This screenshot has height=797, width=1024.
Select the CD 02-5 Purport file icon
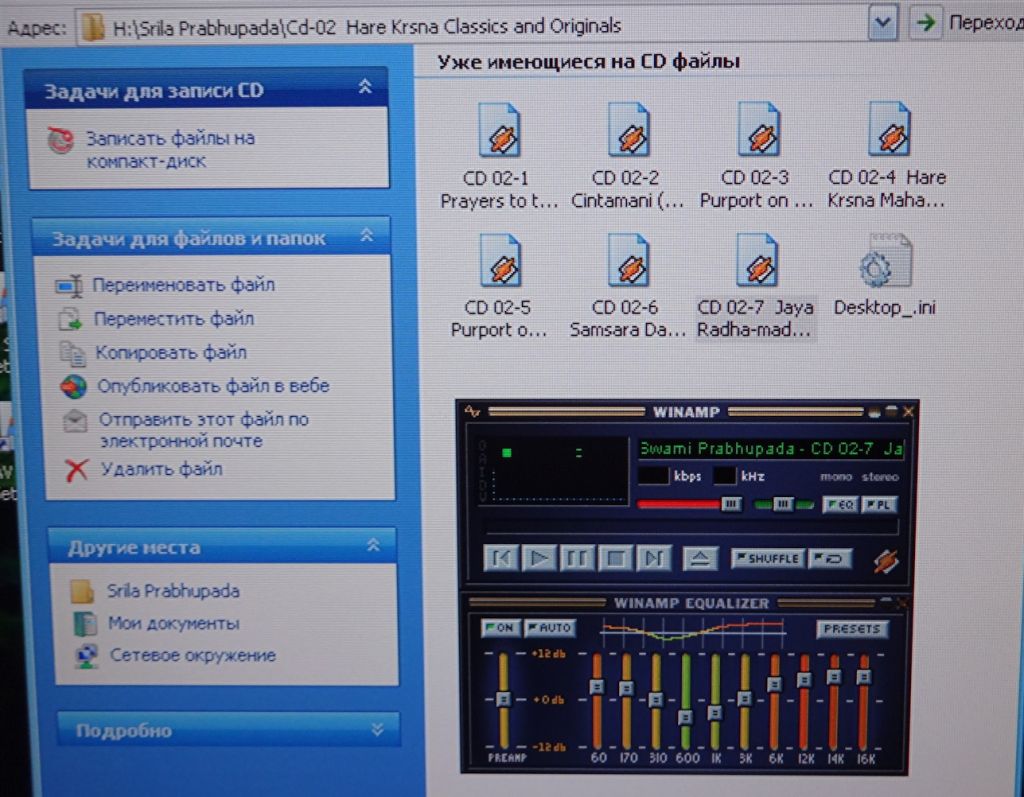pyautogui.click(x=500, y=261)
